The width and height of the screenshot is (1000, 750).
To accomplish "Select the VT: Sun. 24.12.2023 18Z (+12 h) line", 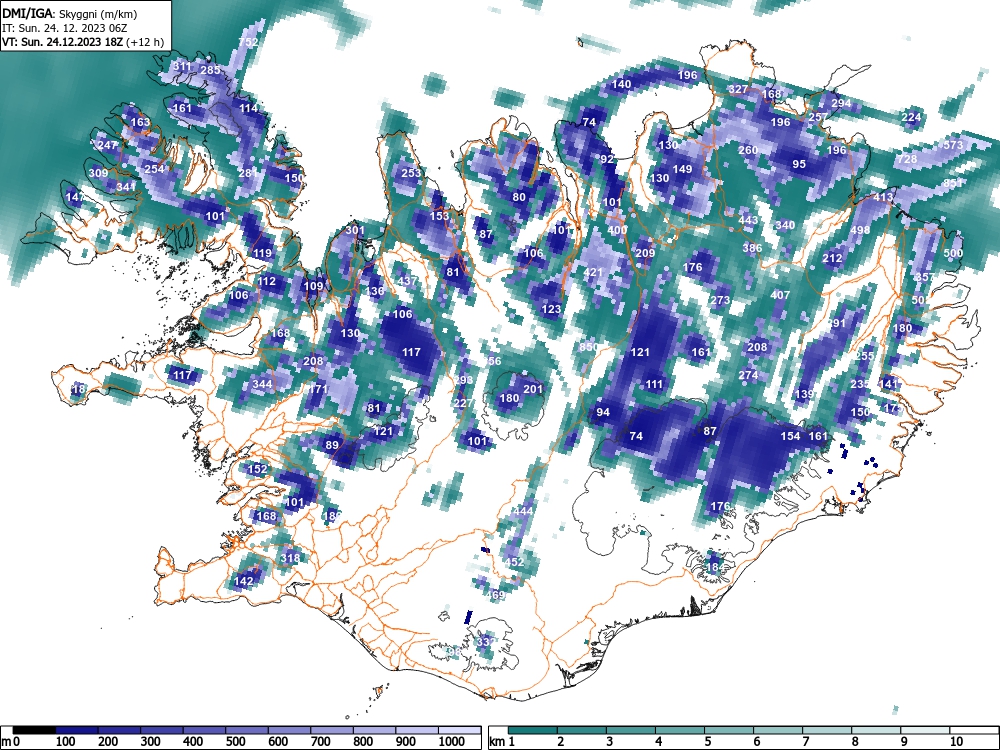I will [83, 43].
